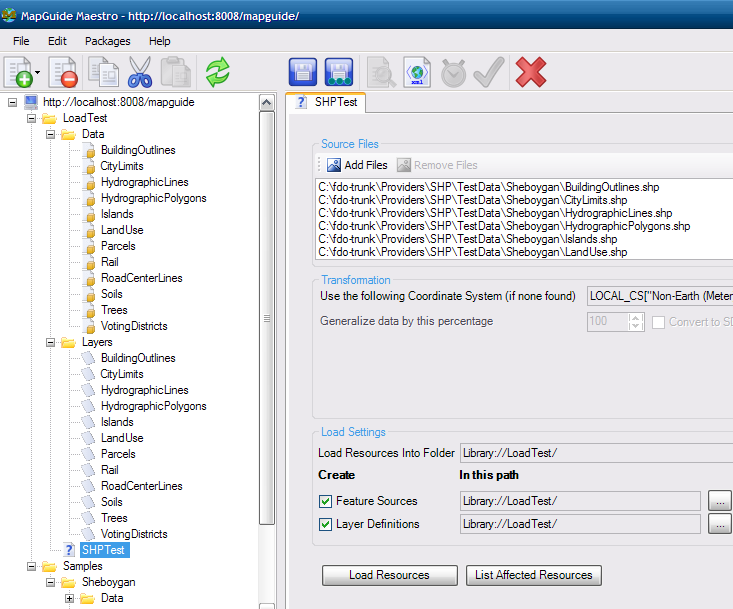
Task: Click the Save As floppy disk icon
Action: (x=338, y=72)
